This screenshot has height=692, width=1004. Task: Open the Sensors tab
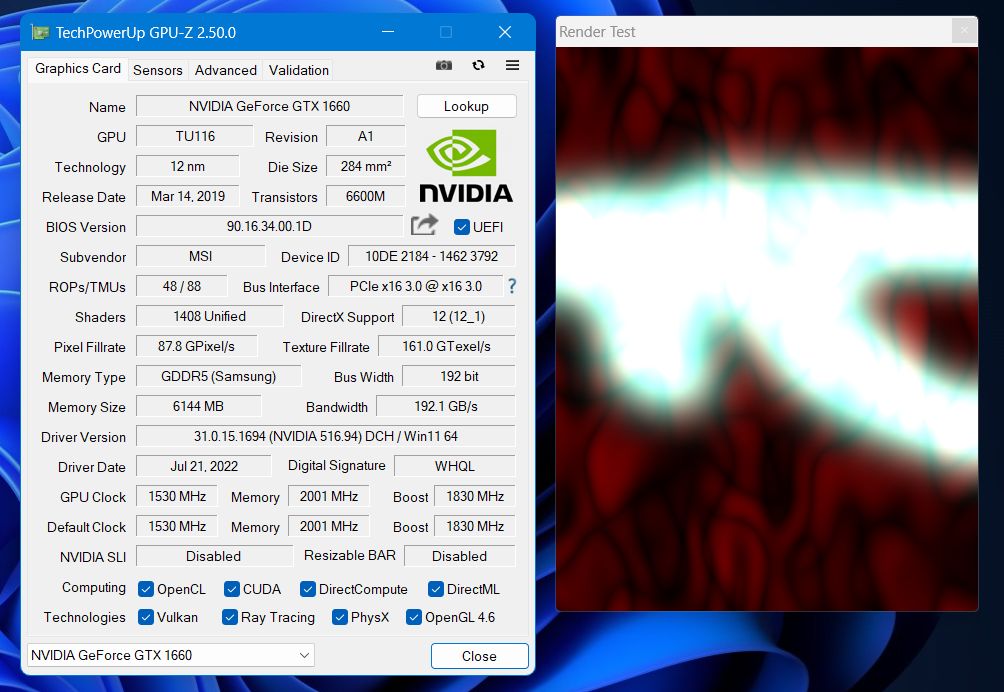158,70
